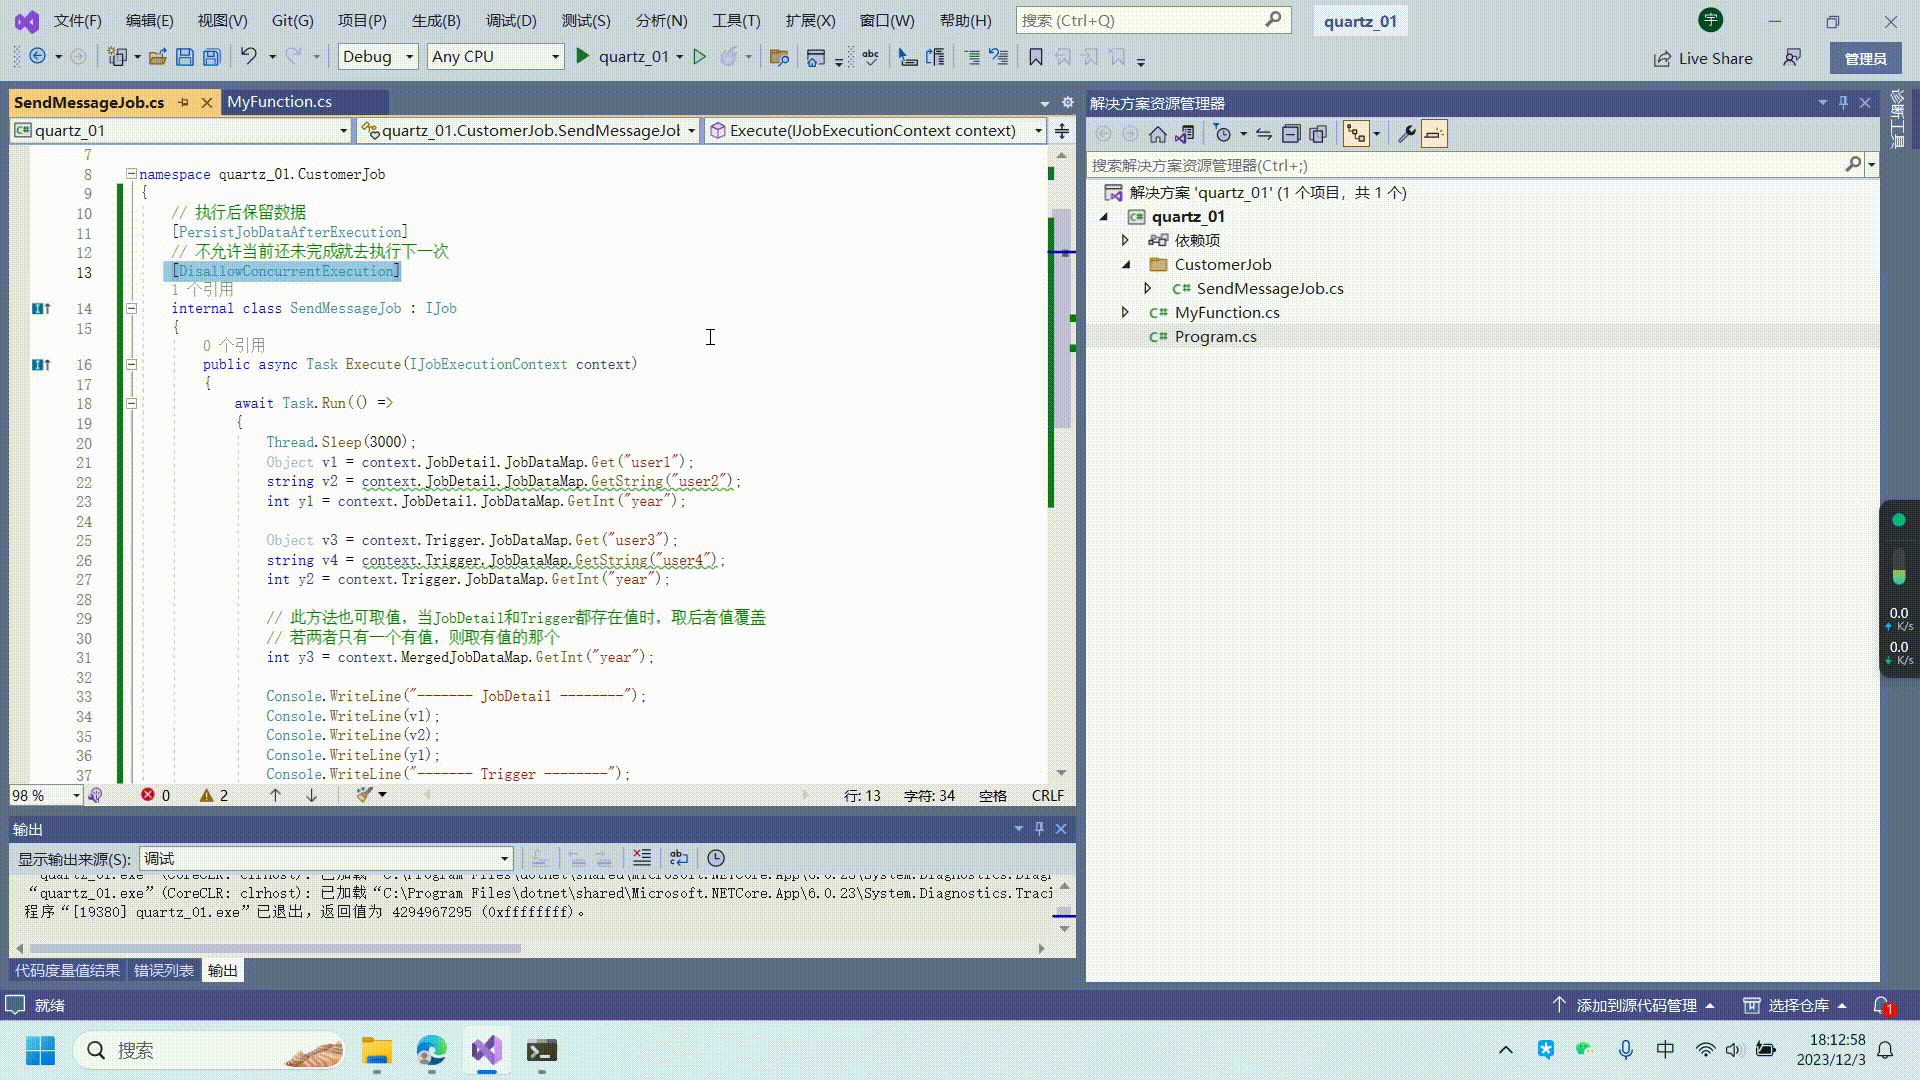Comment out the selected lines icon
The image size is (1920, 1080).
click(972, 57)
